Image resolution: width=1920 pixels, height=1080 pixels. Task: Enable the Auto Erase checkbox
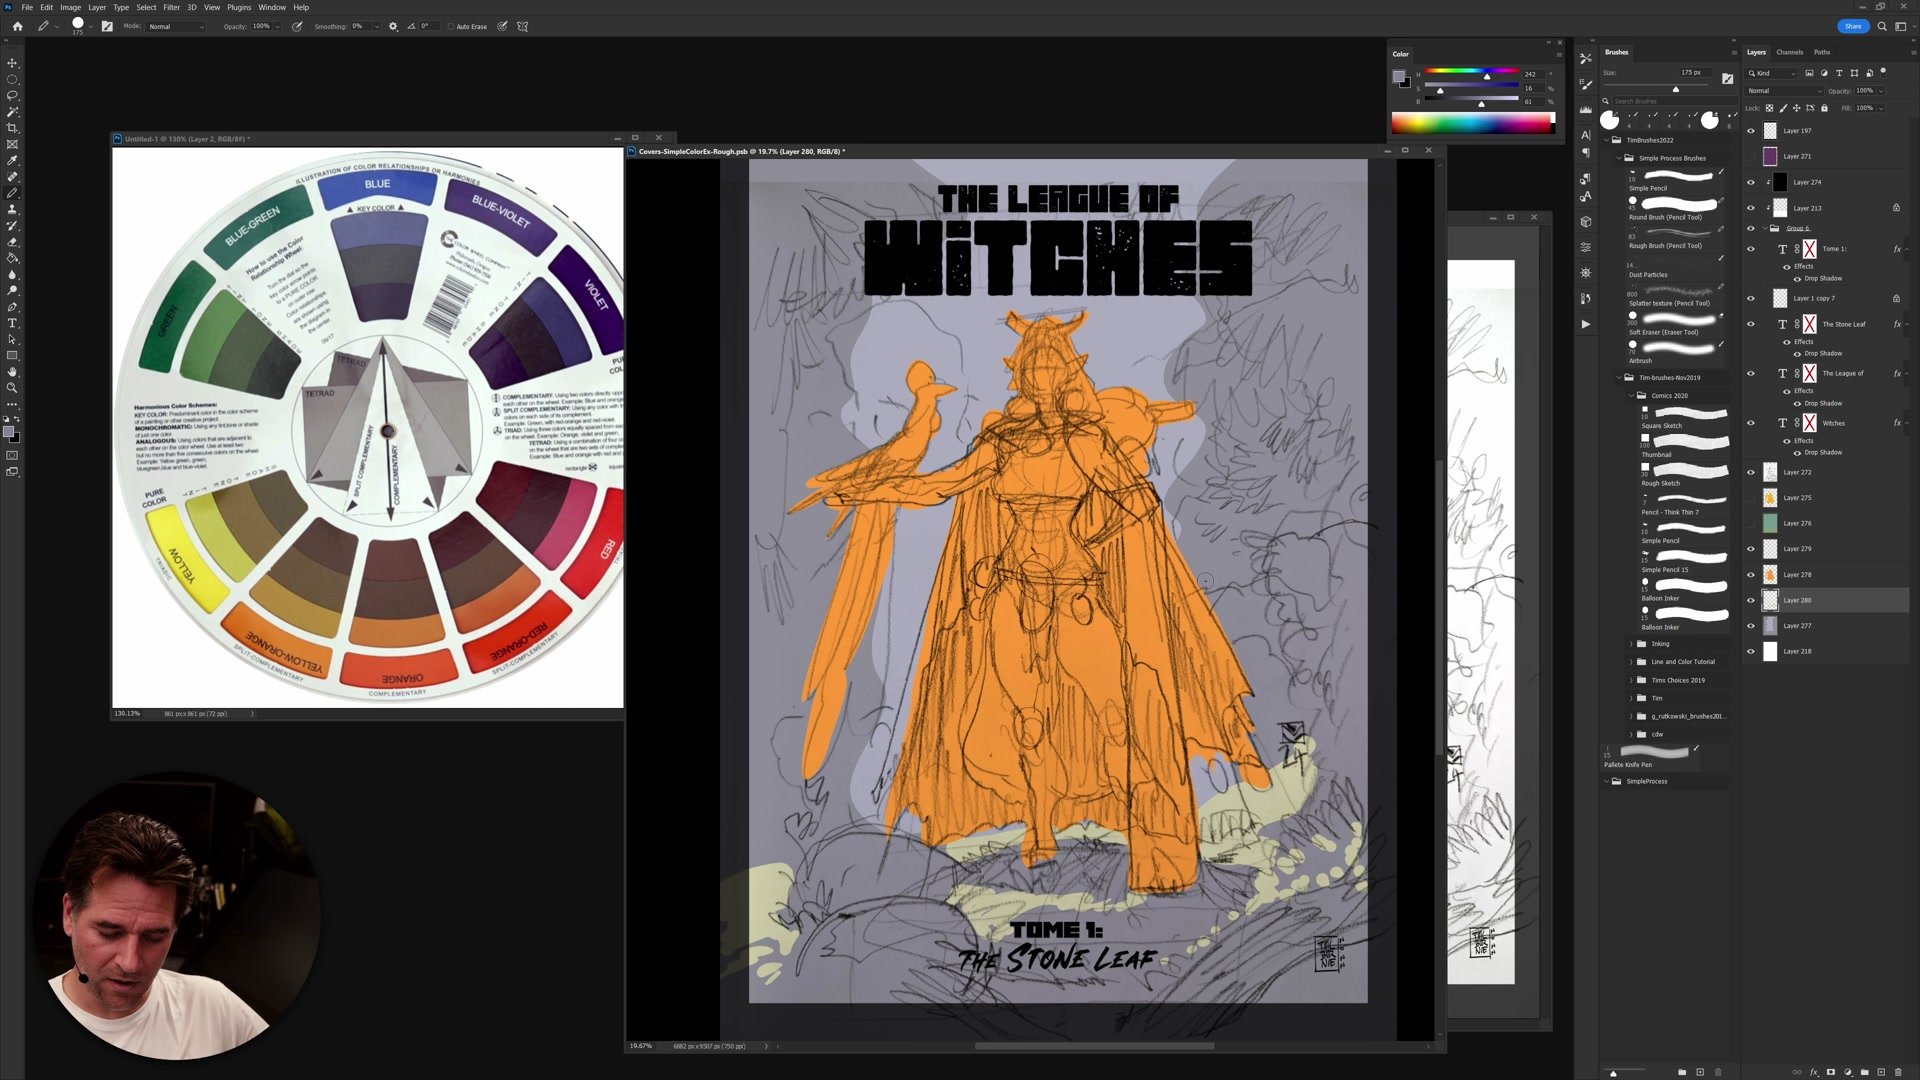(x=451, y=27)
